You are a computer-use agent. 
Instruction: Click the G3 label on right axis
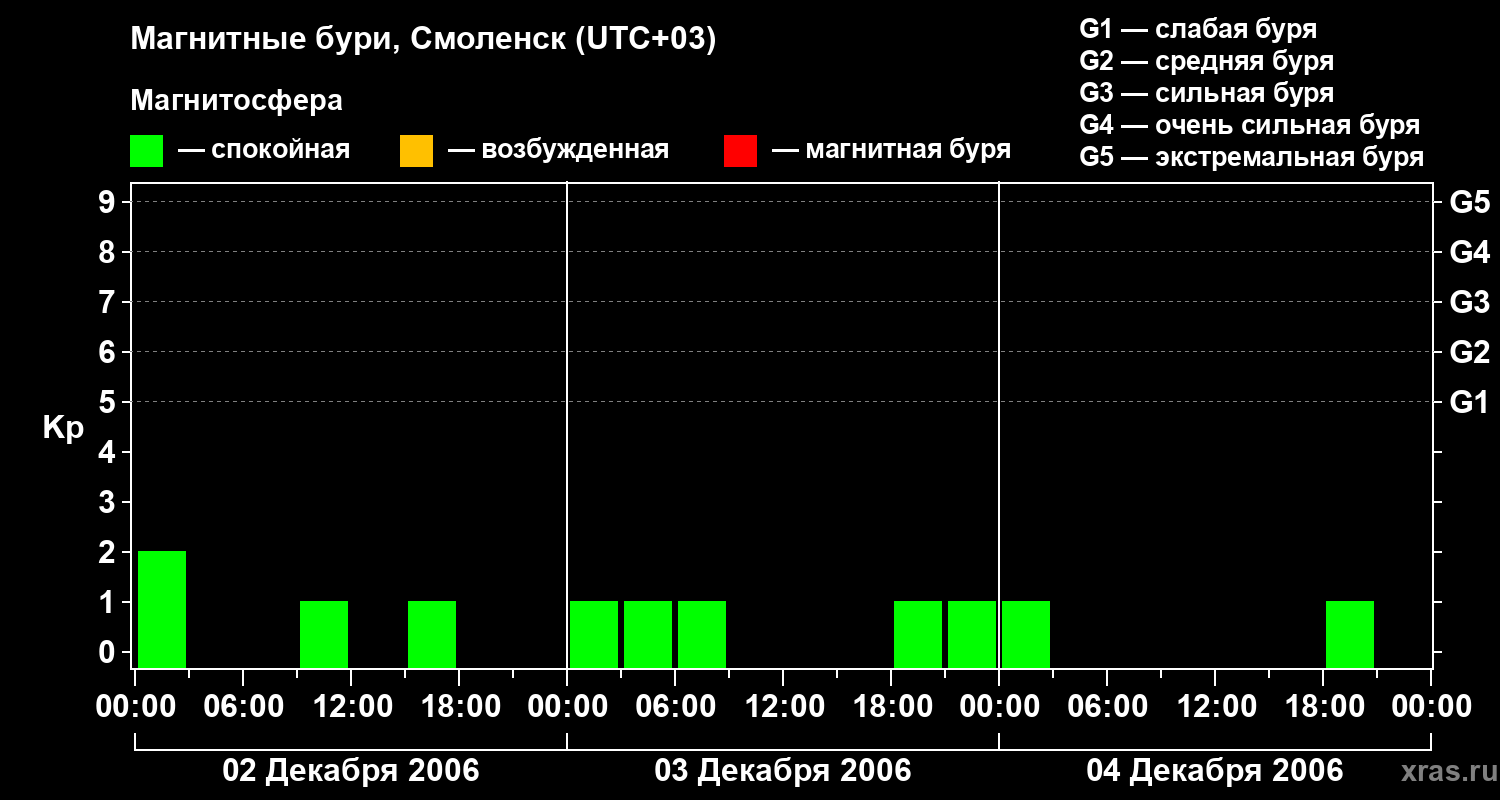point(1470,302)
